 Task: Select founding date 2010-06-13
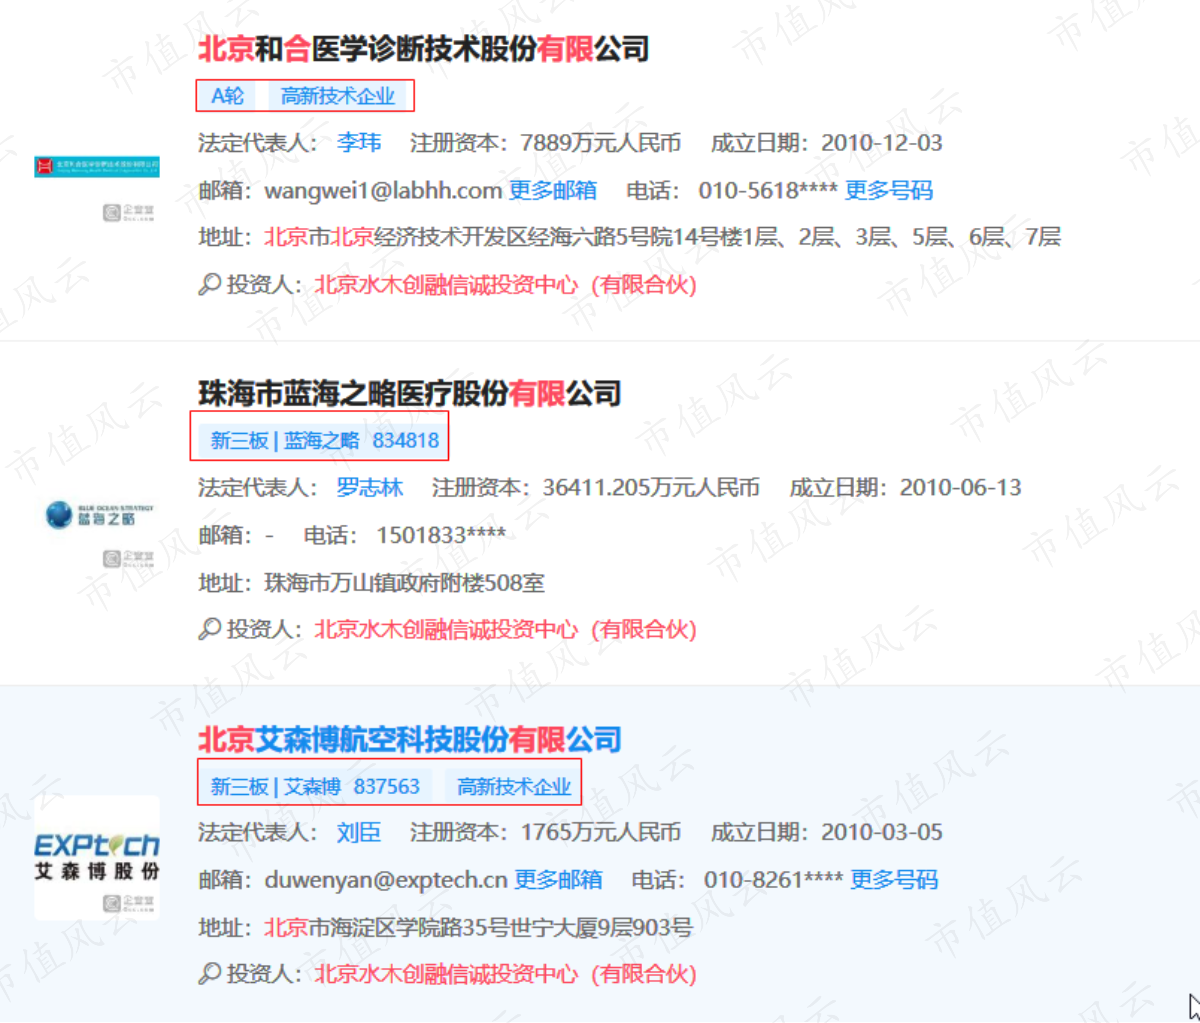click(960, 488)
